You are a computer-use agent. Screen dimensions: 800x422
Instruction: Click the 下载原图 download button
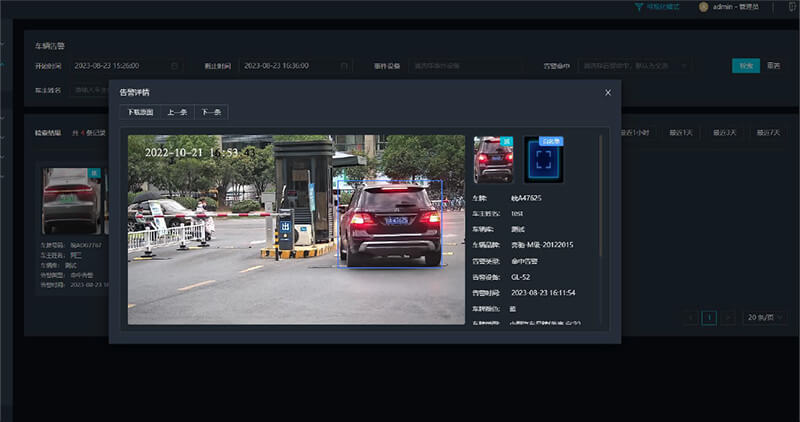click(139, 112)
